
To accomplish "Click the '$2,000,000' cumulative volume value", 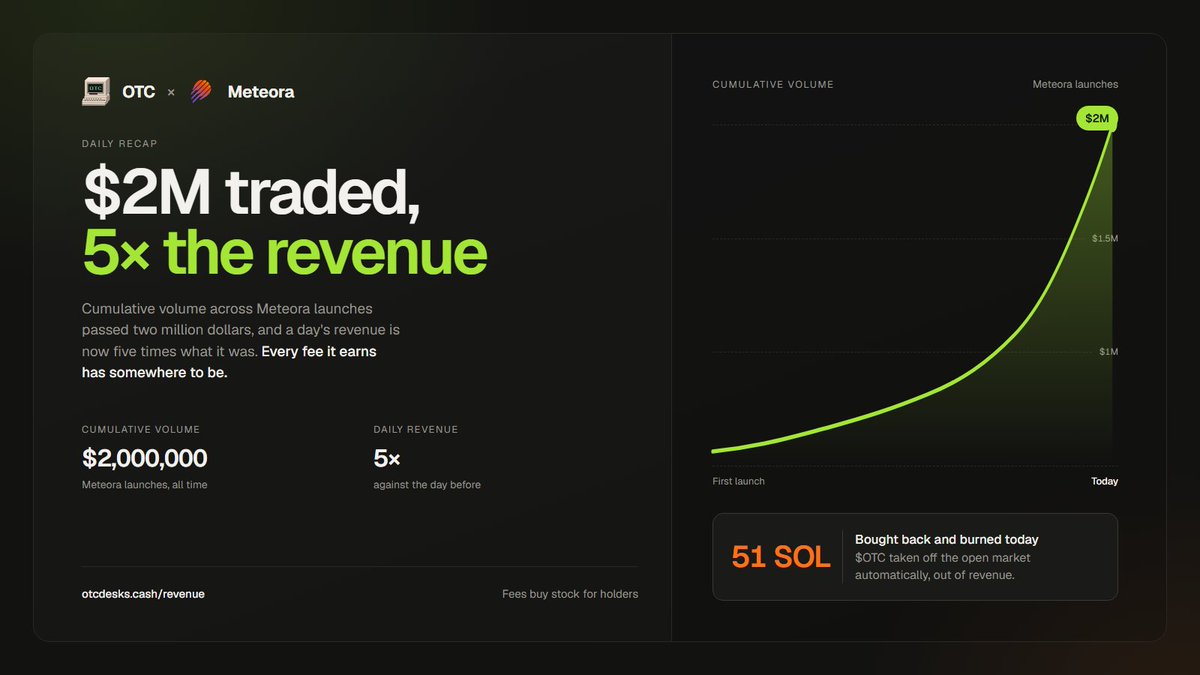I will coord(145,459).
